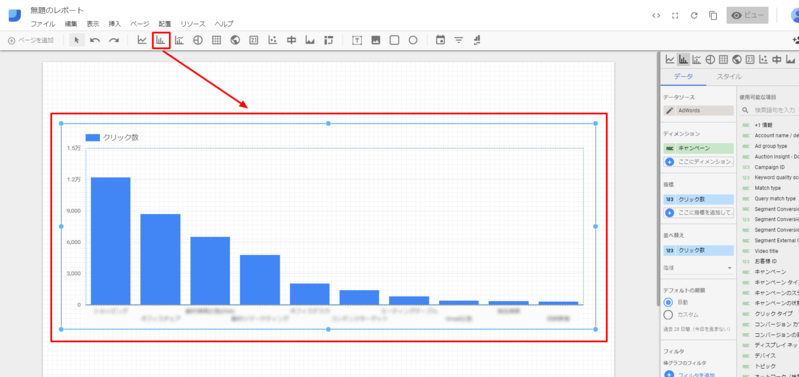This screenshot has width=799, height=377.
Task: Add a metric via ここに指標を追加 slot
Action: click(x=699, y=212)
